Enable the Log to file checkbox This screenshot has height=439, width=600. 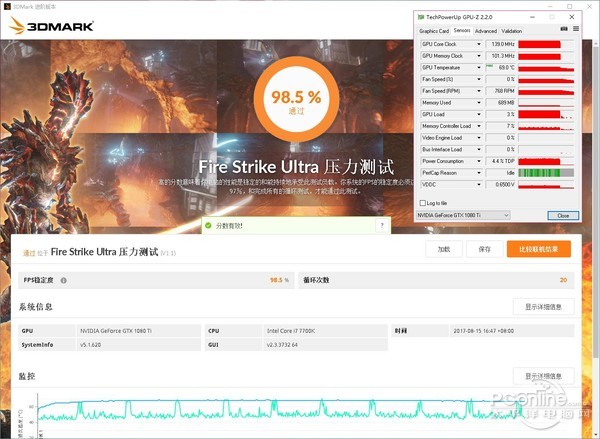[422, 203]
